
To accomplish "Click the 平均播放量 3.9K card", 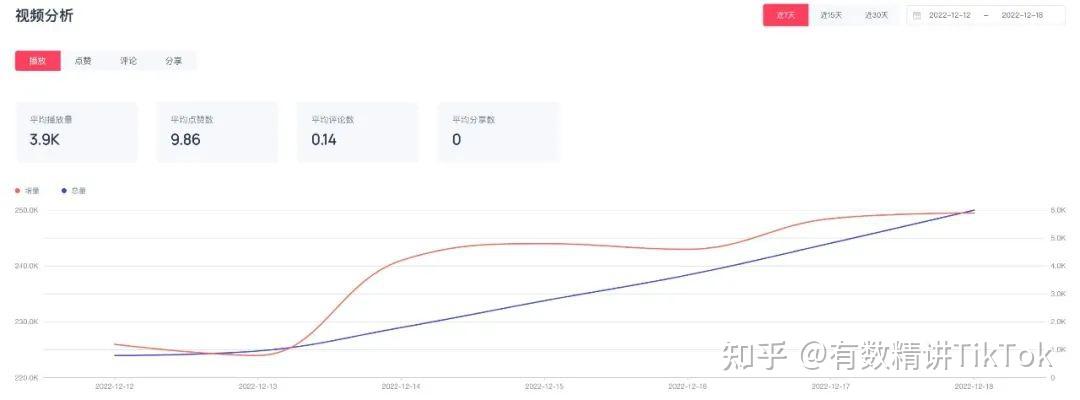I will tap(76, 131).
